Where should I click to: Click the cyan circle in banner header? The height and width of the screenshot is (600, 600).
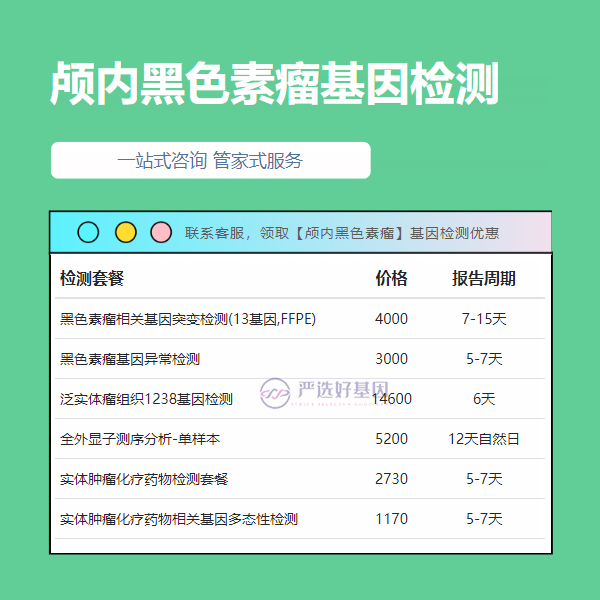pos(88,232)
